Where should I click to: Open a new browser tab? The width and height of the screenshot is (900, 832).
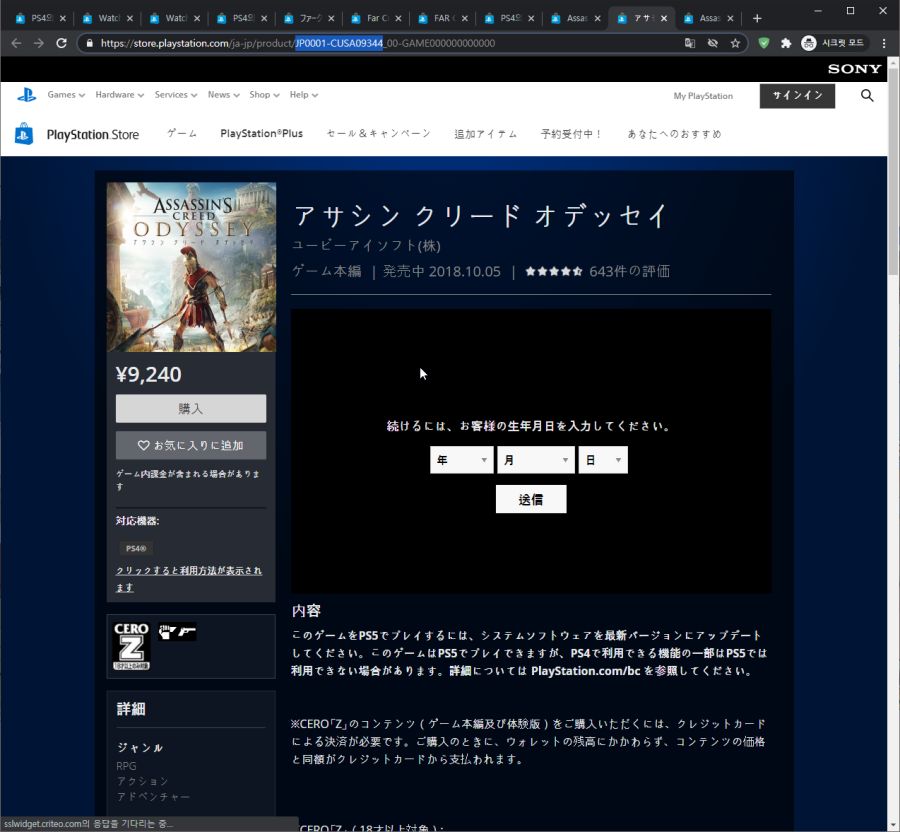[757, 18]
